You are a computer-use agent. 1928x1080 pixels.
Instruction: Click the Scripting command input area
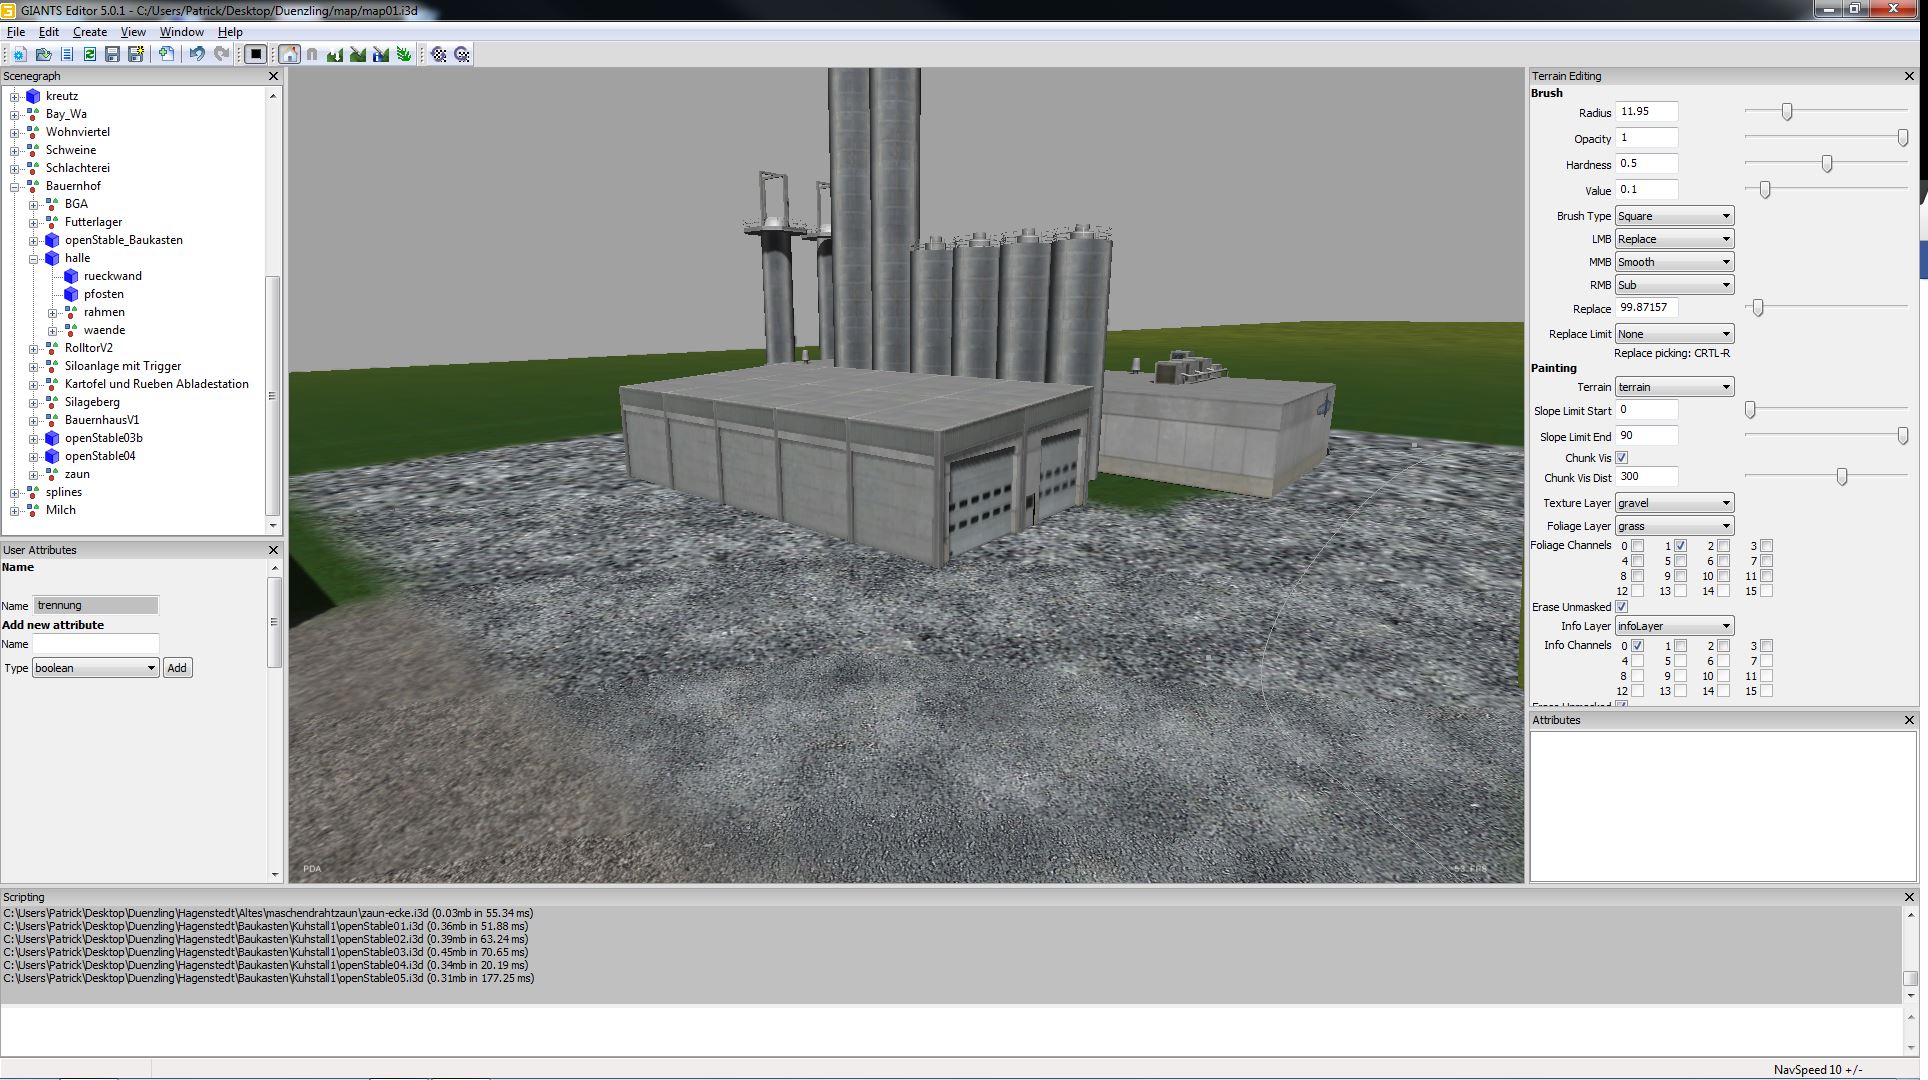(x=951, y=1030)
